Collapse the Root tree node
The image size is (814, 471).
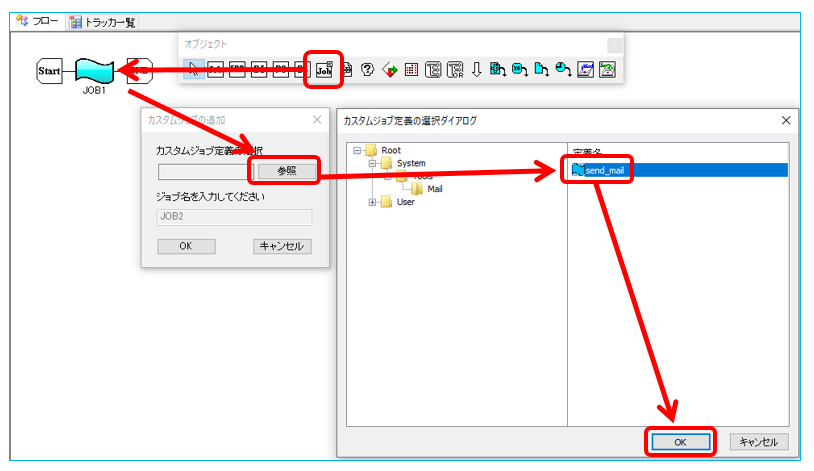pos(355,150)
